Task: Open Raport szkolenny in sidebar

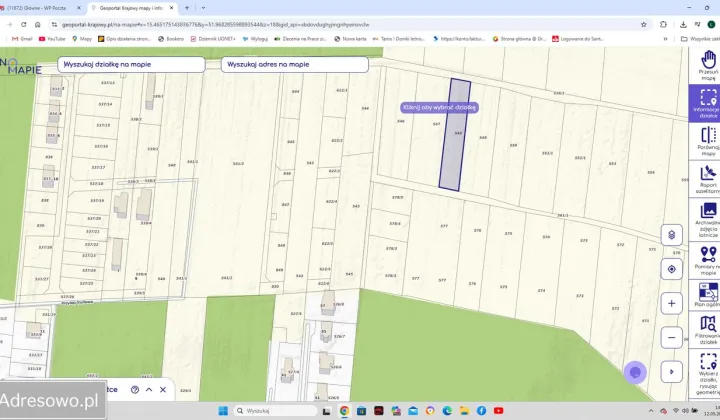Action: (x=708, y=176)
